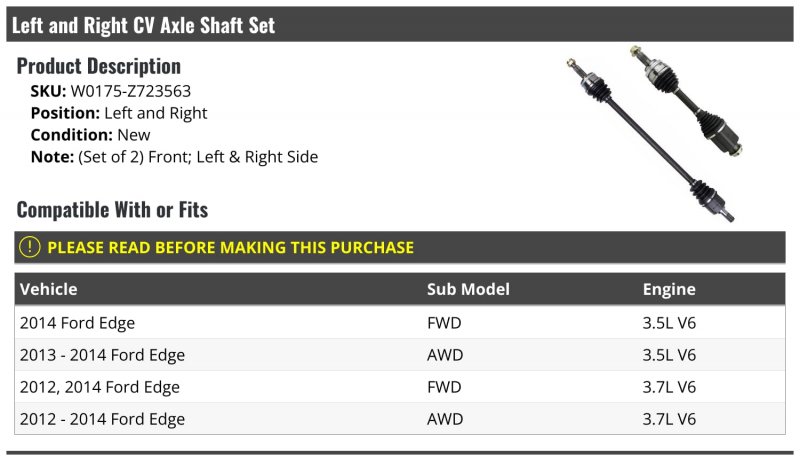Click the Left and Right CV Axle Shaft Set title
The height and width of the screenshot is (461, 800).
pyautogui.click(x=143, y=25)
